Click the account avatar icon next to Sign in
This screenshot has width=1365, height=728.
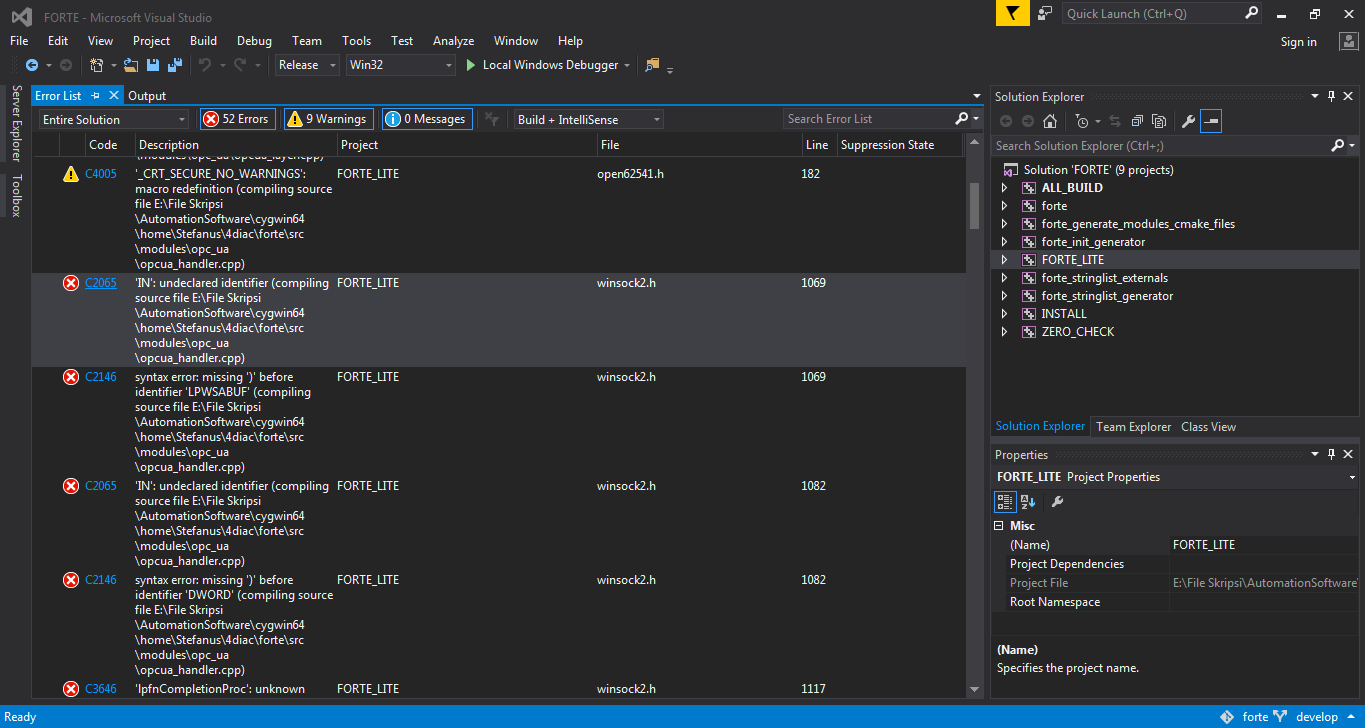[1348, 41]
